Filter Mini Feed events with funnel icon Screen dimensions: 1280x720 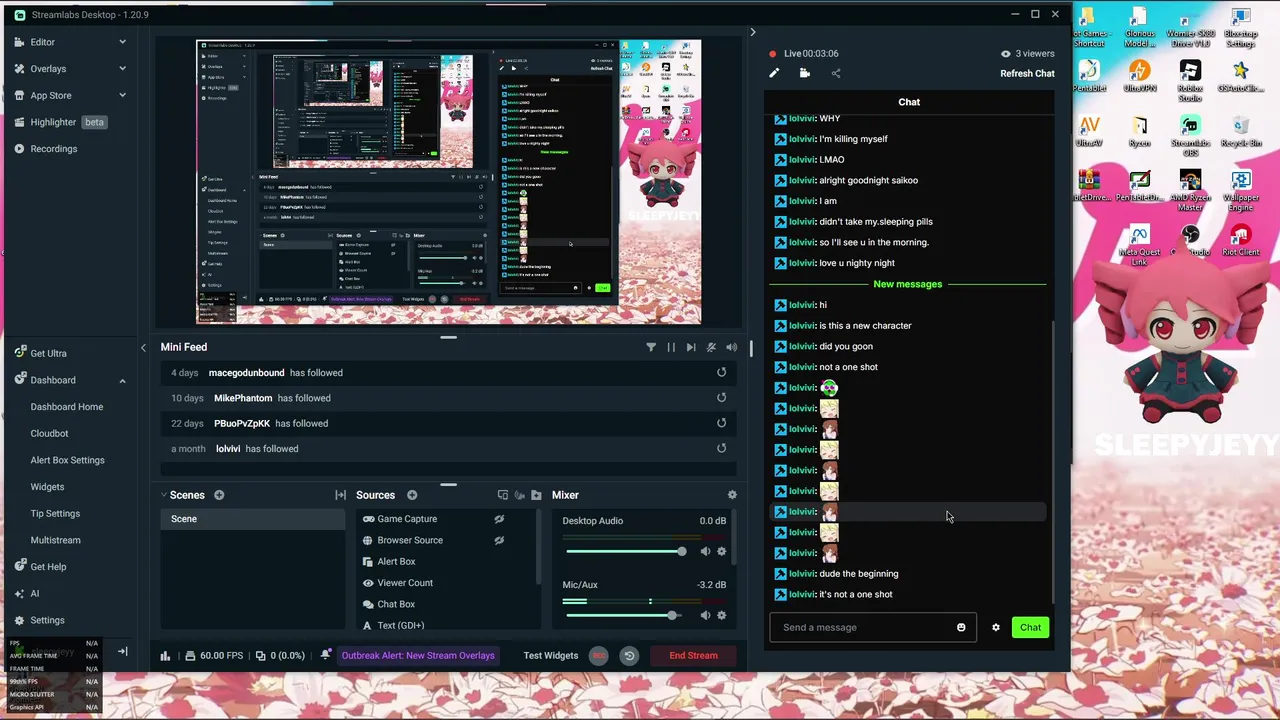(x=651, y=347)
